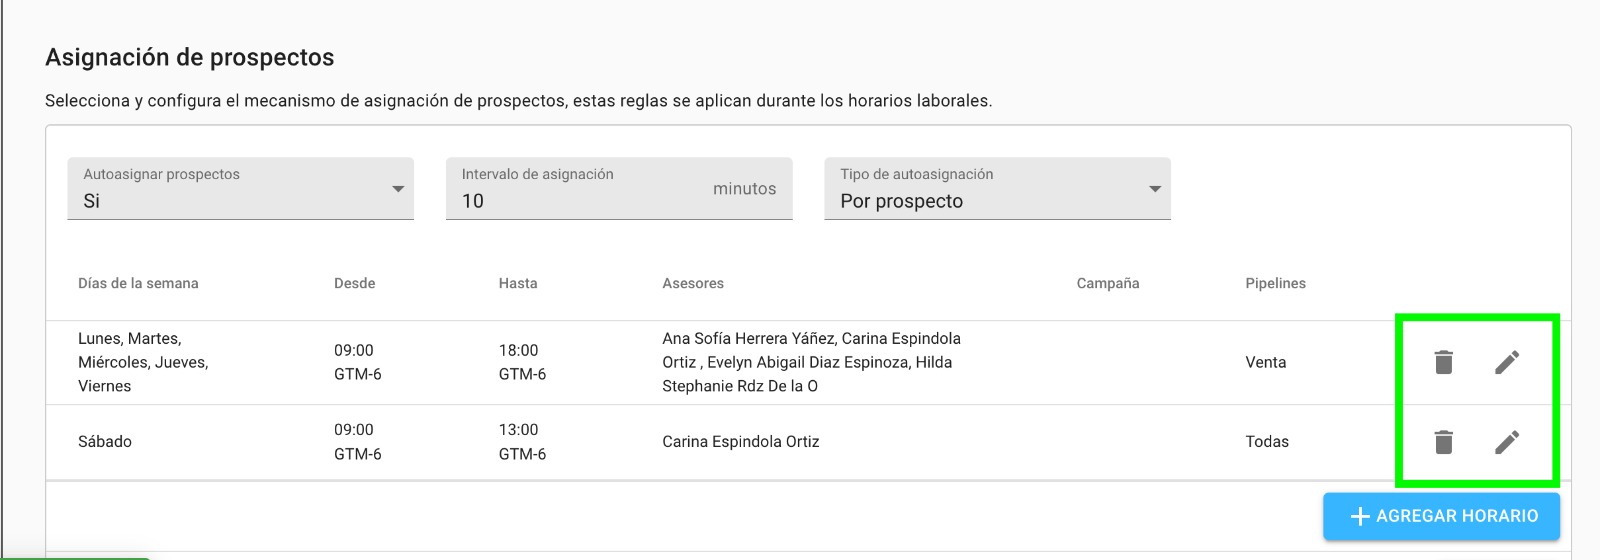Click the Venta pipeline cell
This screenshot has width=1600, height=560.
click(1266, 362)
